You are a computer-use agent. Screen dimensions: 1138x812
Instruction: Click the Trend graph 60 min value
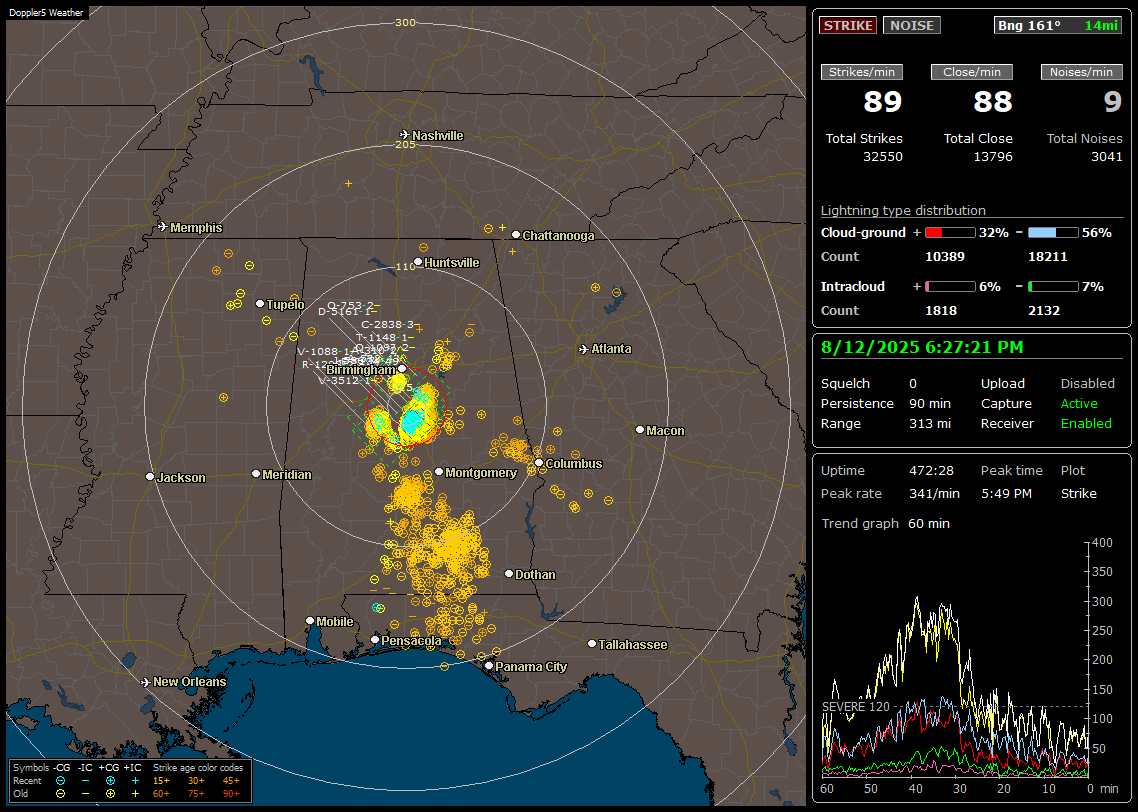[x=928, y=524]
